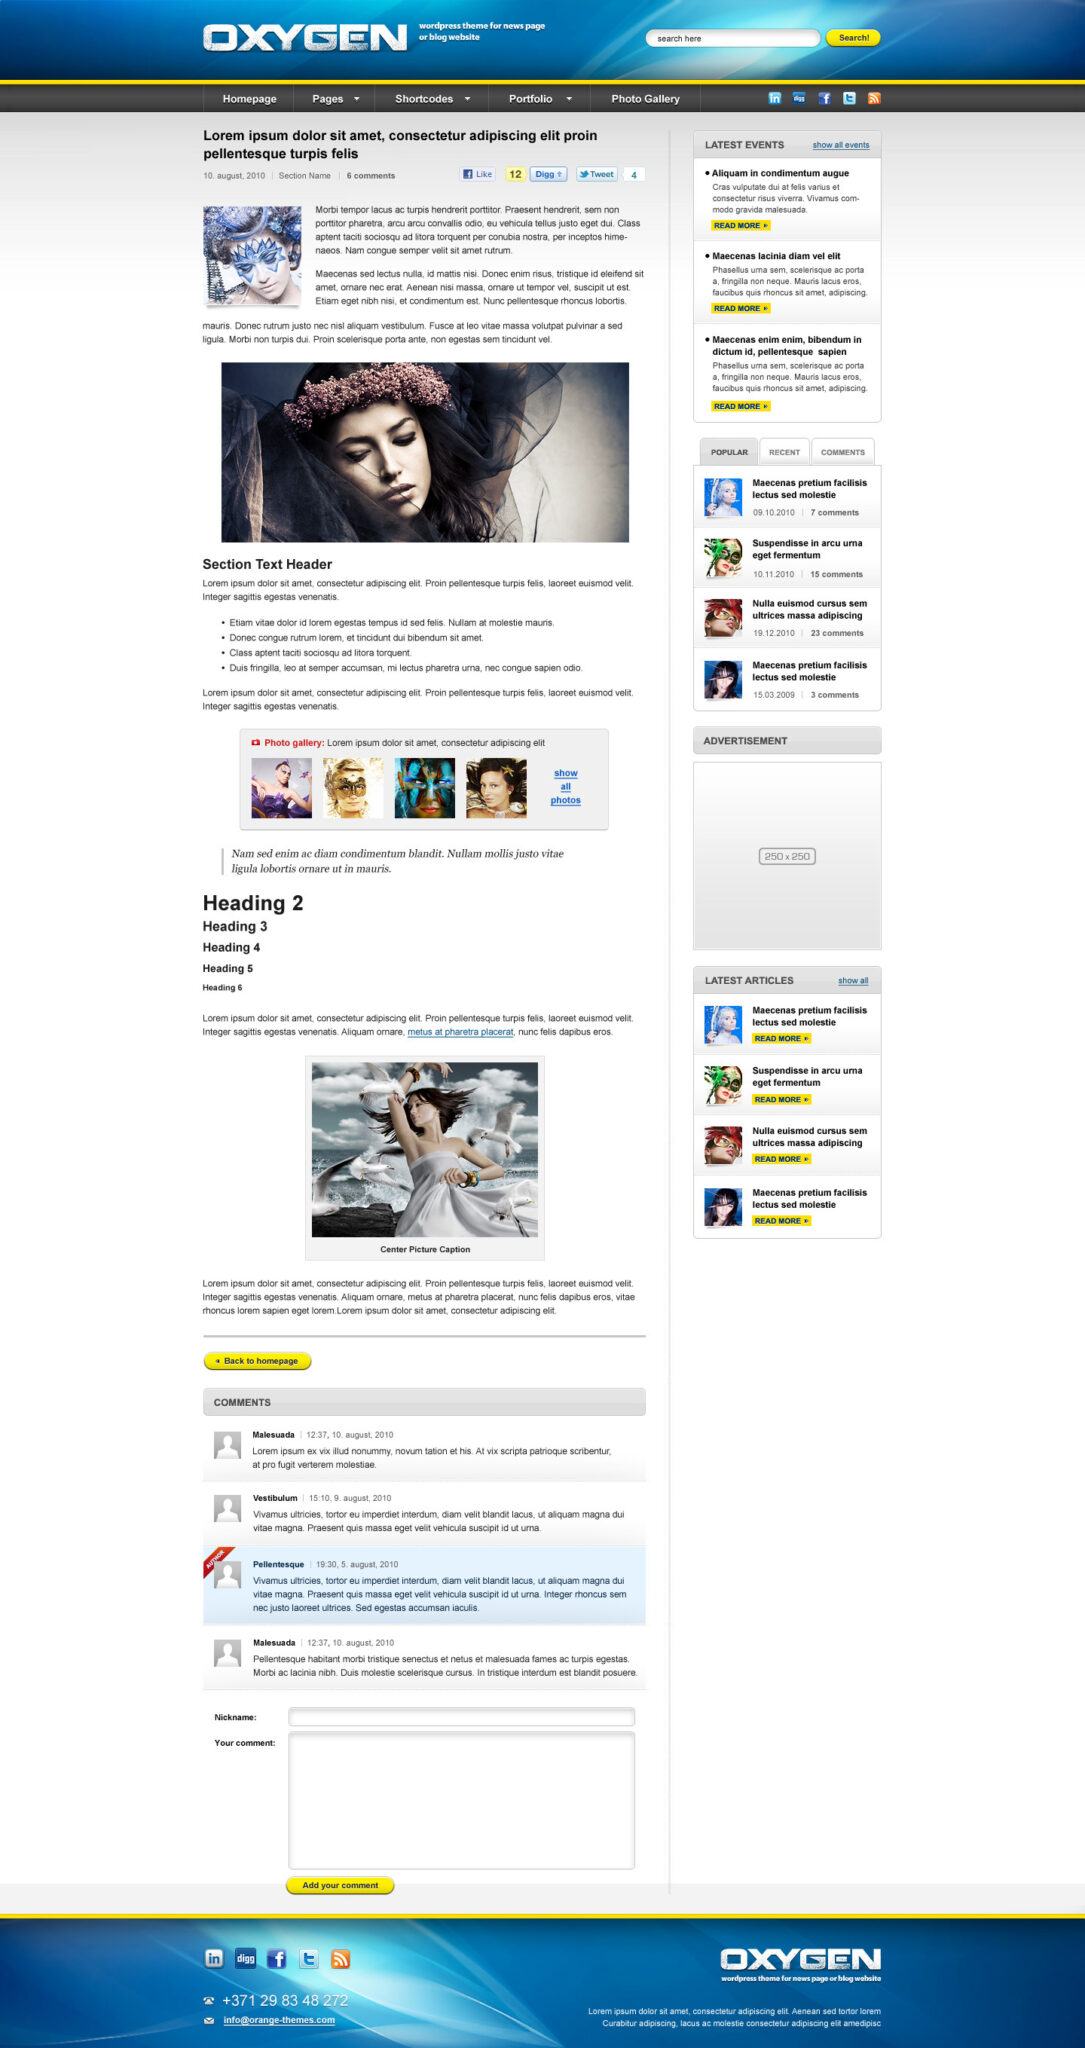This screenshot has height=2048, width=1085.
Task: Open the Digg icon in navigation bar
Action: pos(799,98)
